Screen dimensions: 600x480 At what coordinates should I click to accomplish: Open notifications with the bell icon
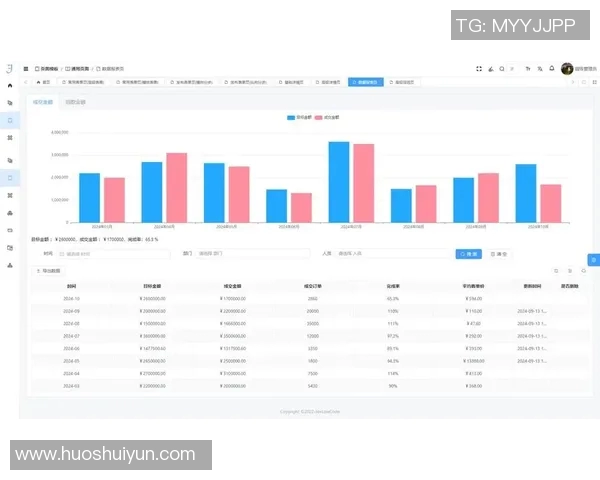click(551, 69)
